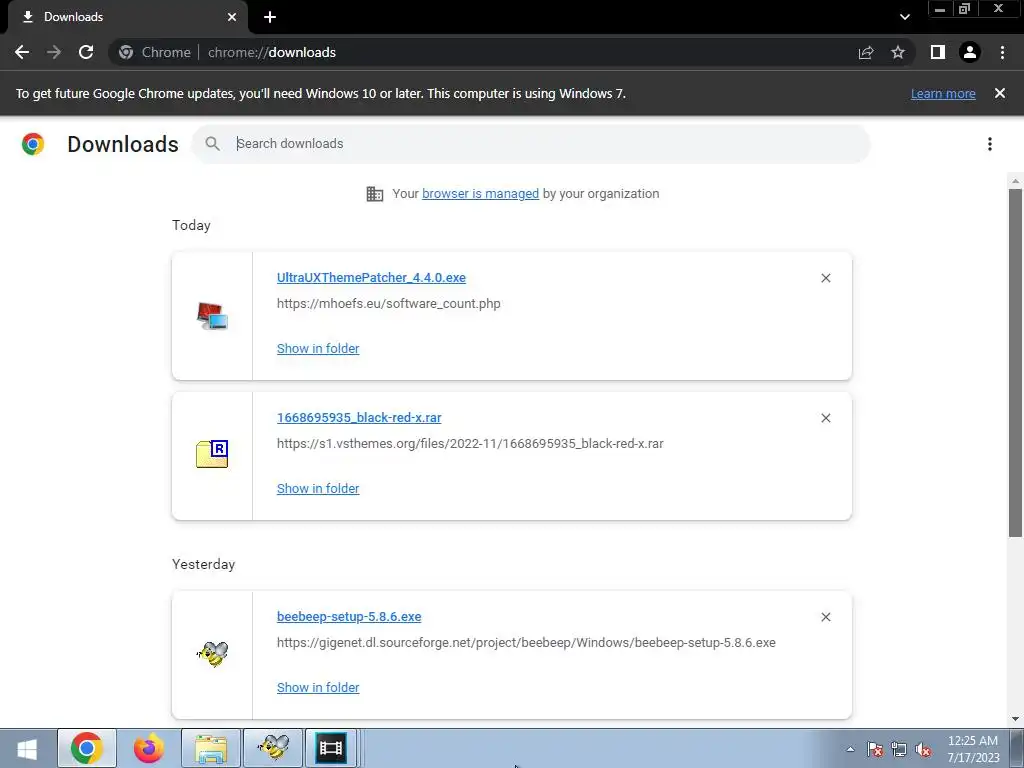This screenshot has height=768, width=1024.
Task: Click the mhoefs.eu source URL text
Action: [x=389, y=304]
